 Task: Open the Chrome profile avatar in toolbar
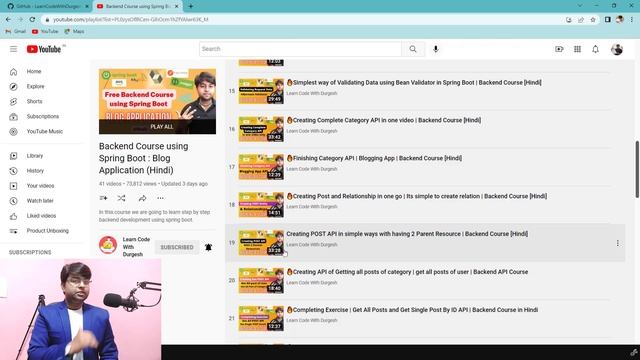click(x=620, y=20)
